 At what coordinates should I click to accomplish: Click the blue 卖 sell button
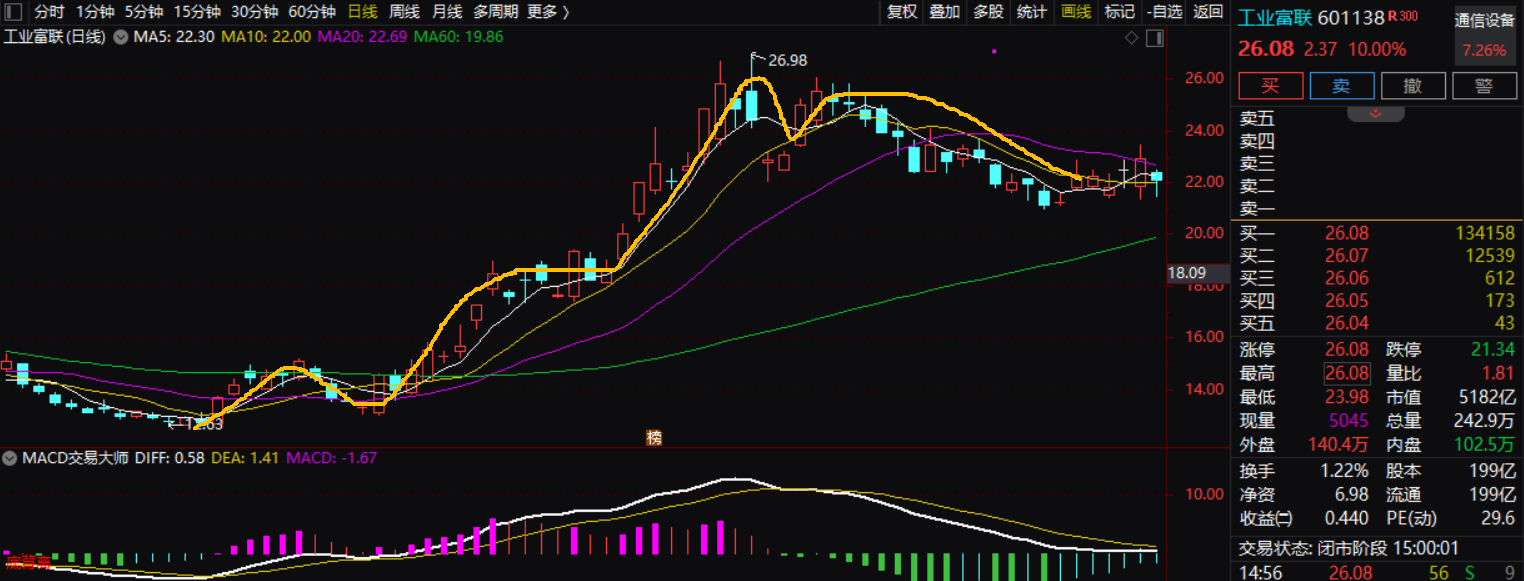1341,86
